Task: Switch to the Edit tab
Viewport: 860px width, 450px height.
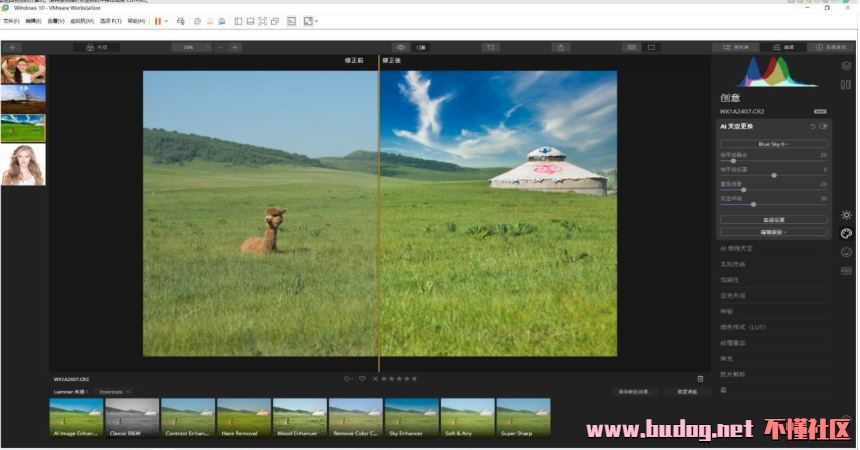Action: pos(782,47)
